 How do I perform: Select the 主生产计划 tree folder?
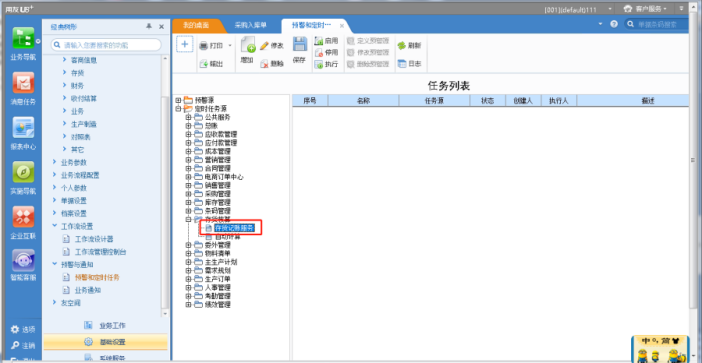(x=221, y=262)
